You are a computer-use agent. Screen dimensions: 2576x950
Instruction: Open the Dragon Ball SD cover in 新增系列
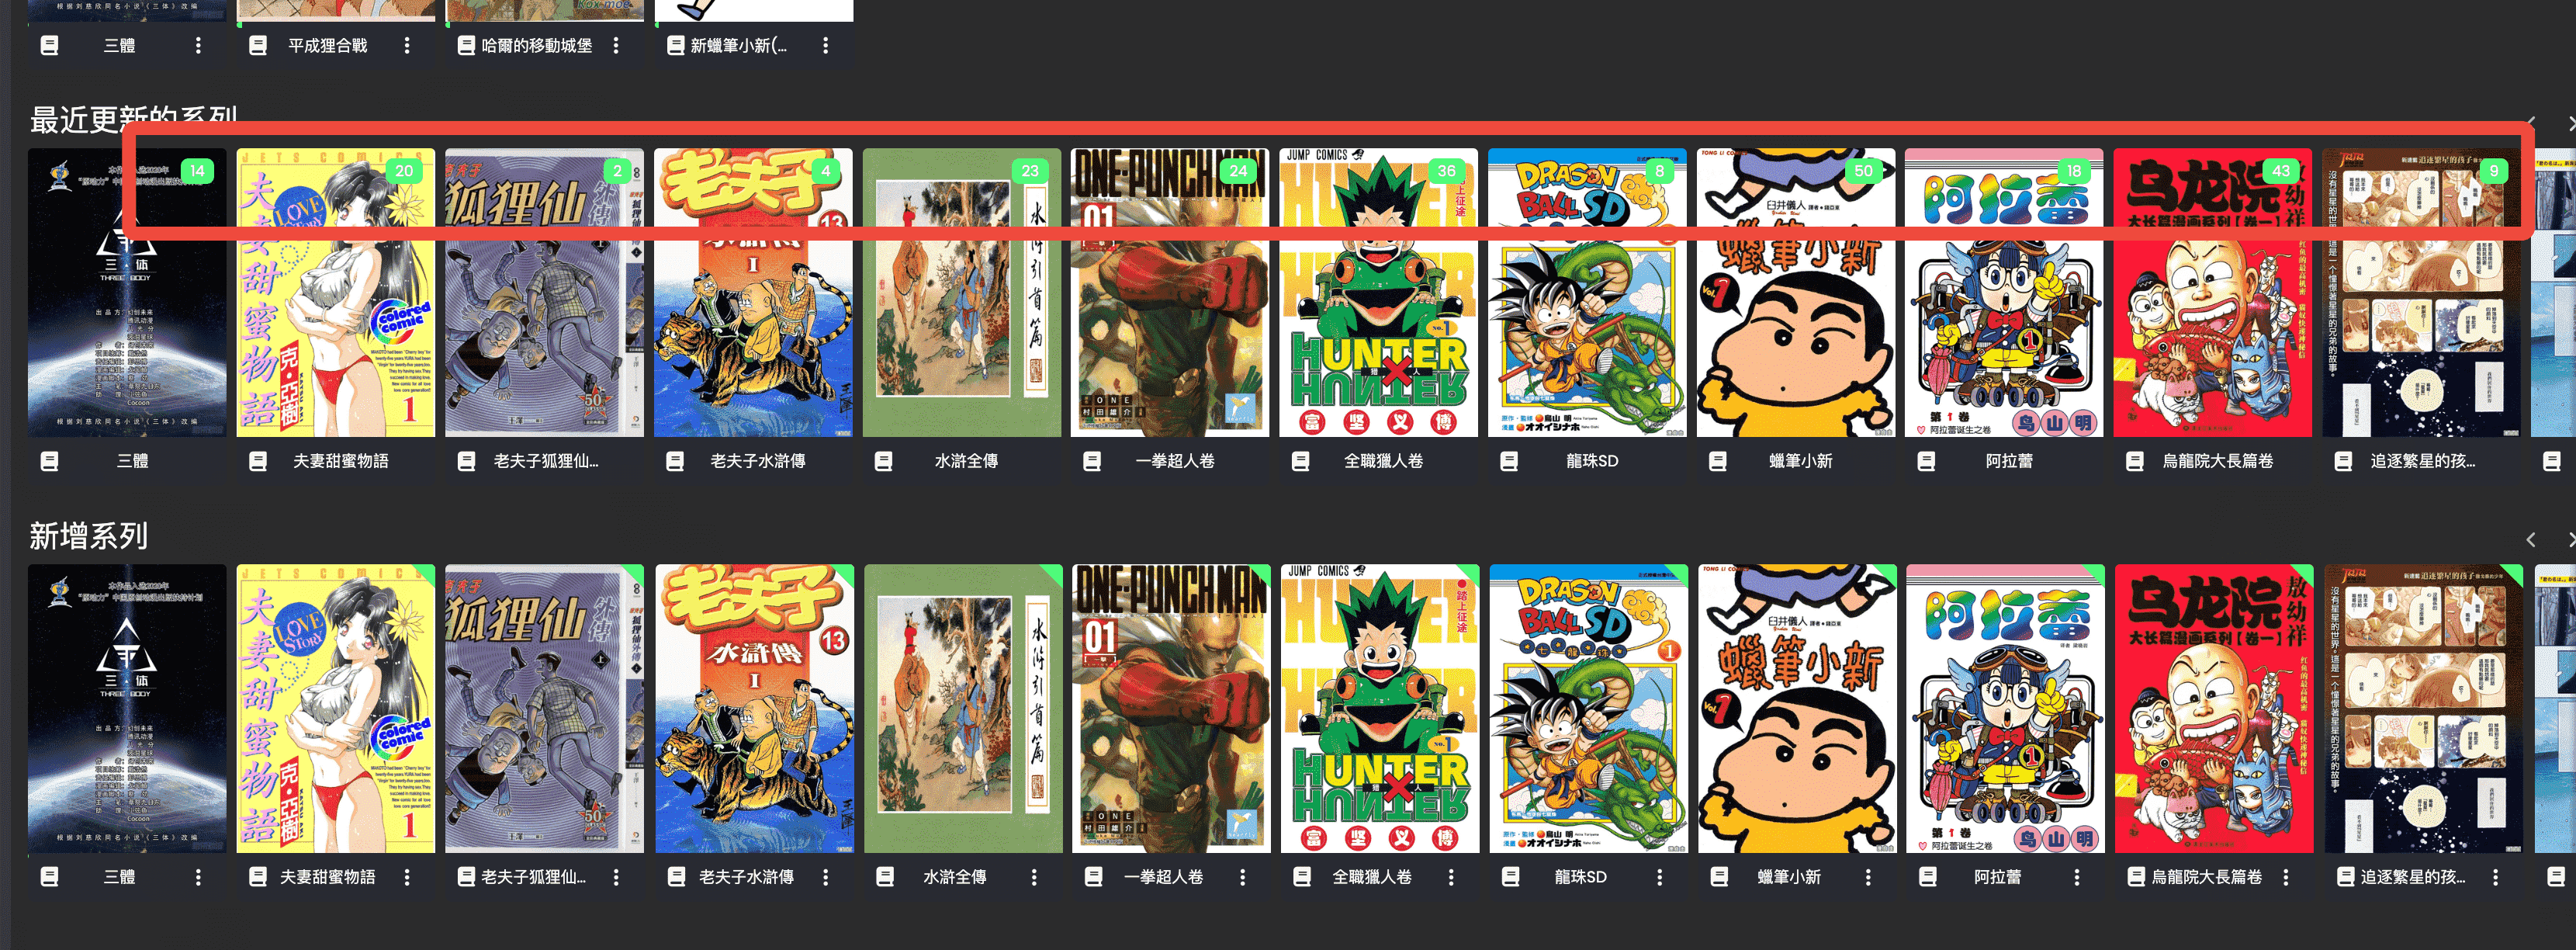coord(1588,709)
